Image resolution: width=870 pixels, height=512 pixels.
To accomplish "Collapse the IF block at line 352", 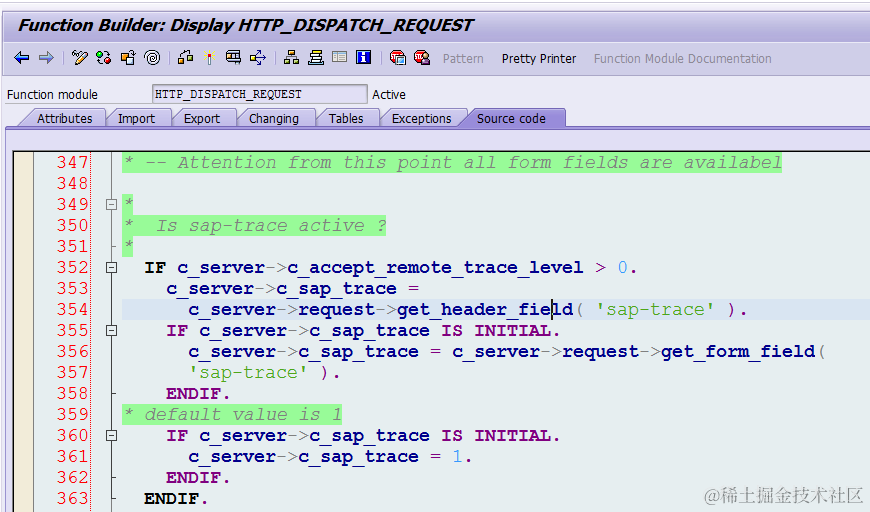I will (x=112, y=267).
